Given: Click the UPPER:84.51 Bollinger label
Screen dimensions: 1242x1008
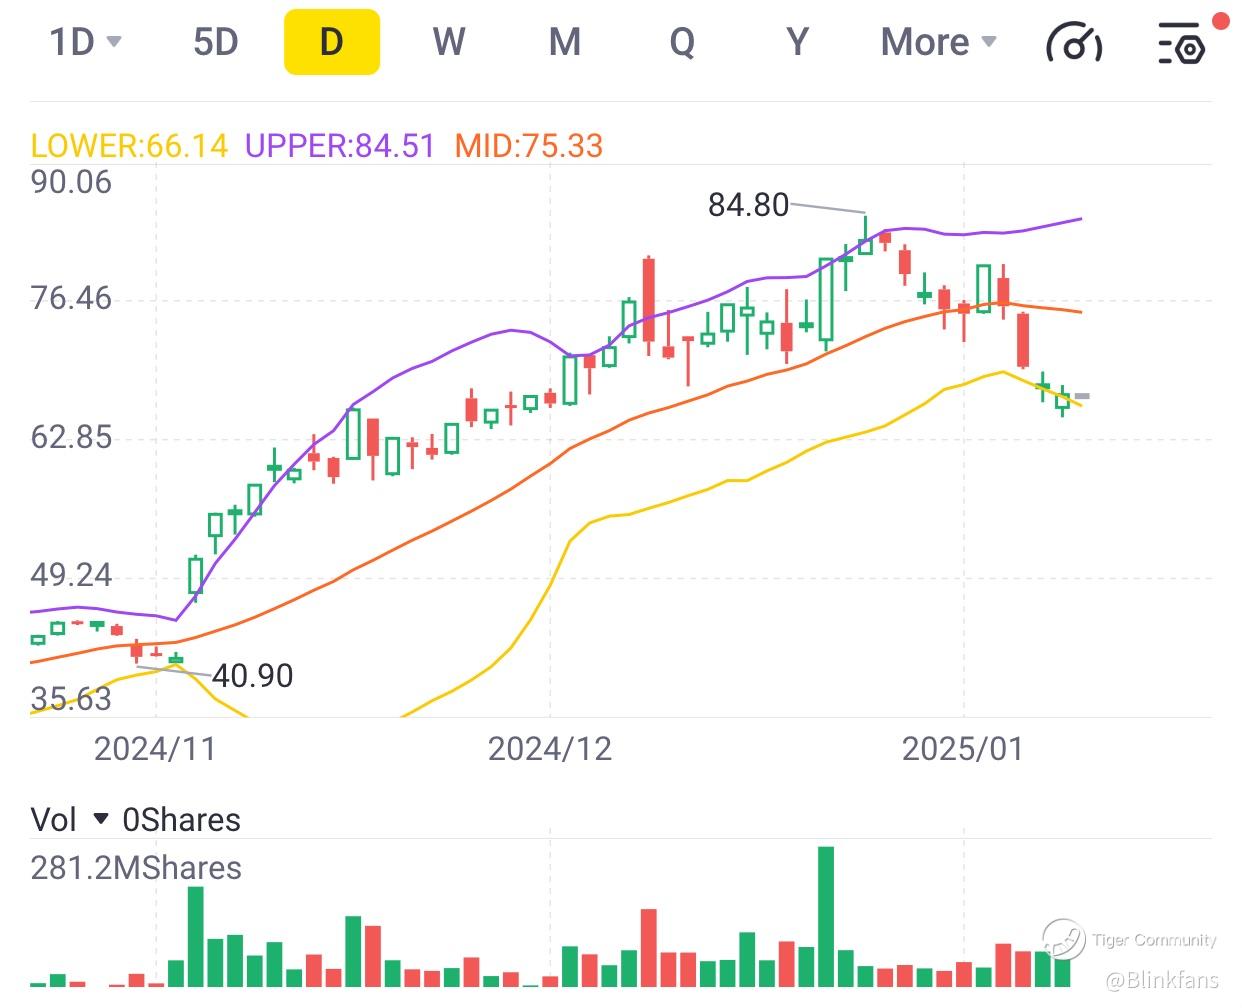Looking at the screenshot, I should click(x=340, y=146).
